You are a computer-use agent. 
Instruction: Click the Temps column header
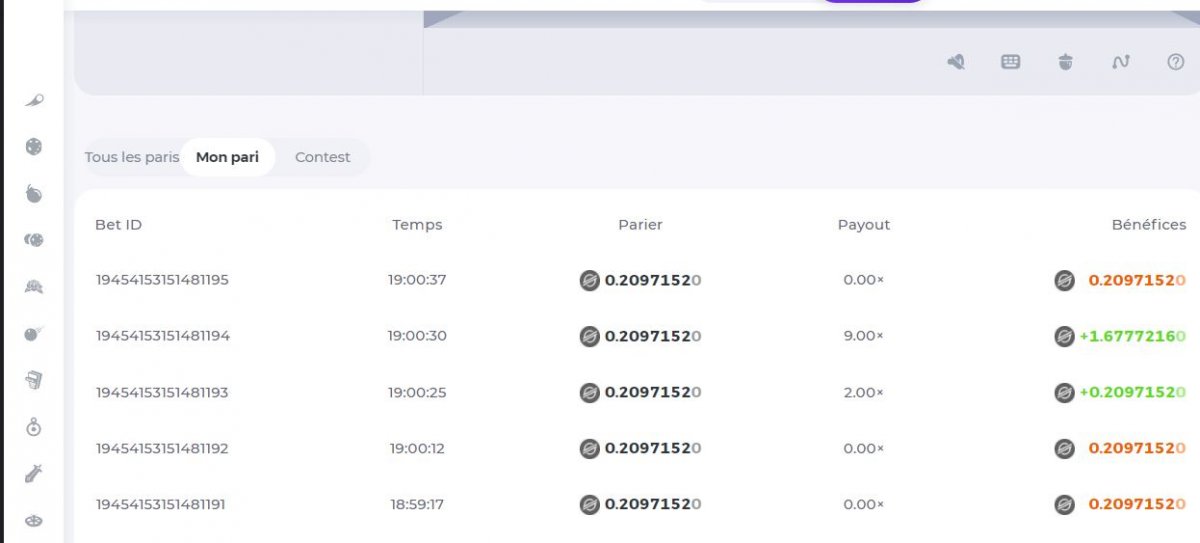pos(417,225)
